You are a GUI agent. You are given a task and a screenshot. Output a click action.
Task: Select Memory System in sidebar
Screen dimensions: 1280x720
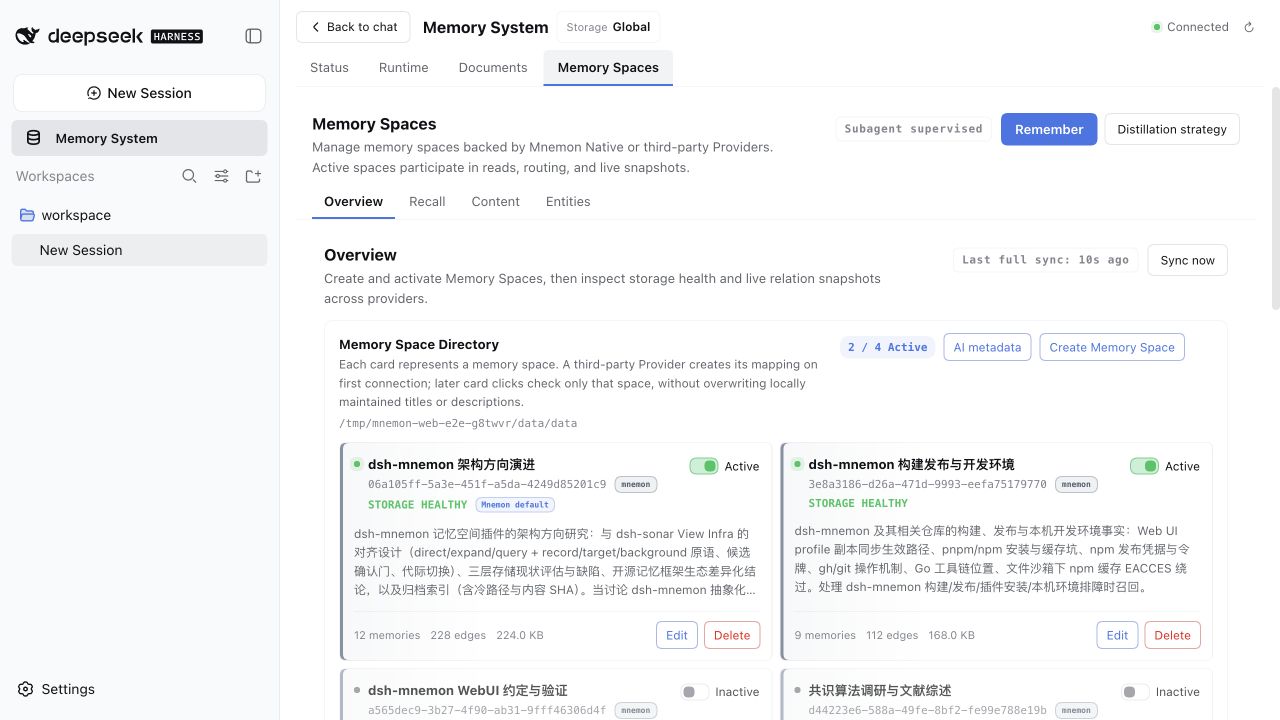(x=139, y=138)
